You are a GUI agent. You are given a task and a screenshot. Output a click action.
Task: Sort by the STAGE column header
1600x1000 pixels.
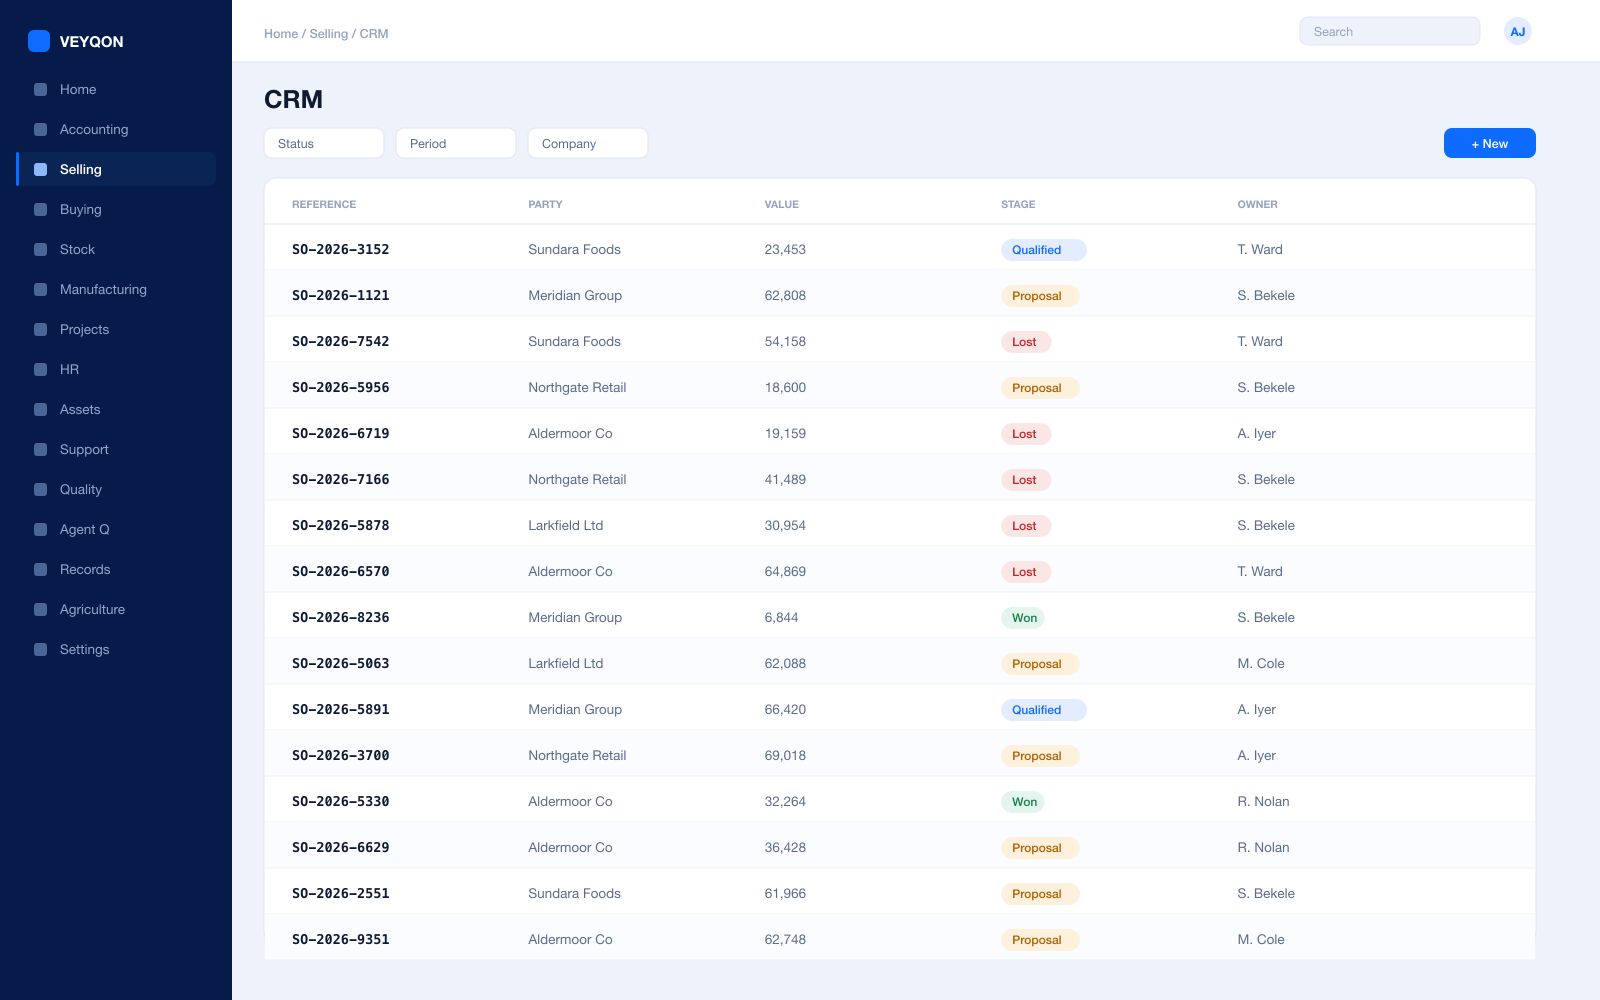click(1018, 204)
